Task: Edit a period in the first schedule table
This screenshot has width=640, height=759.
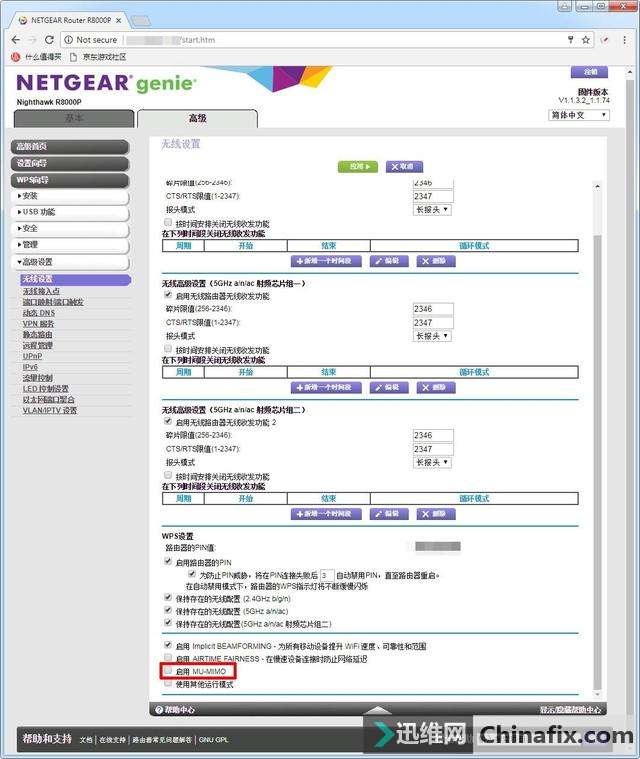Action: 389,261
